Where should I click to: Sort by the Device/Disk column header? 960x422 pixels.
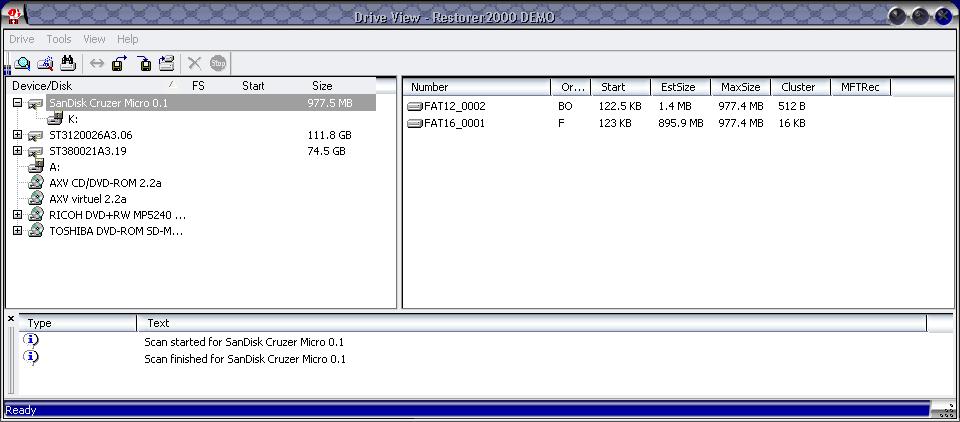(93, 86)
